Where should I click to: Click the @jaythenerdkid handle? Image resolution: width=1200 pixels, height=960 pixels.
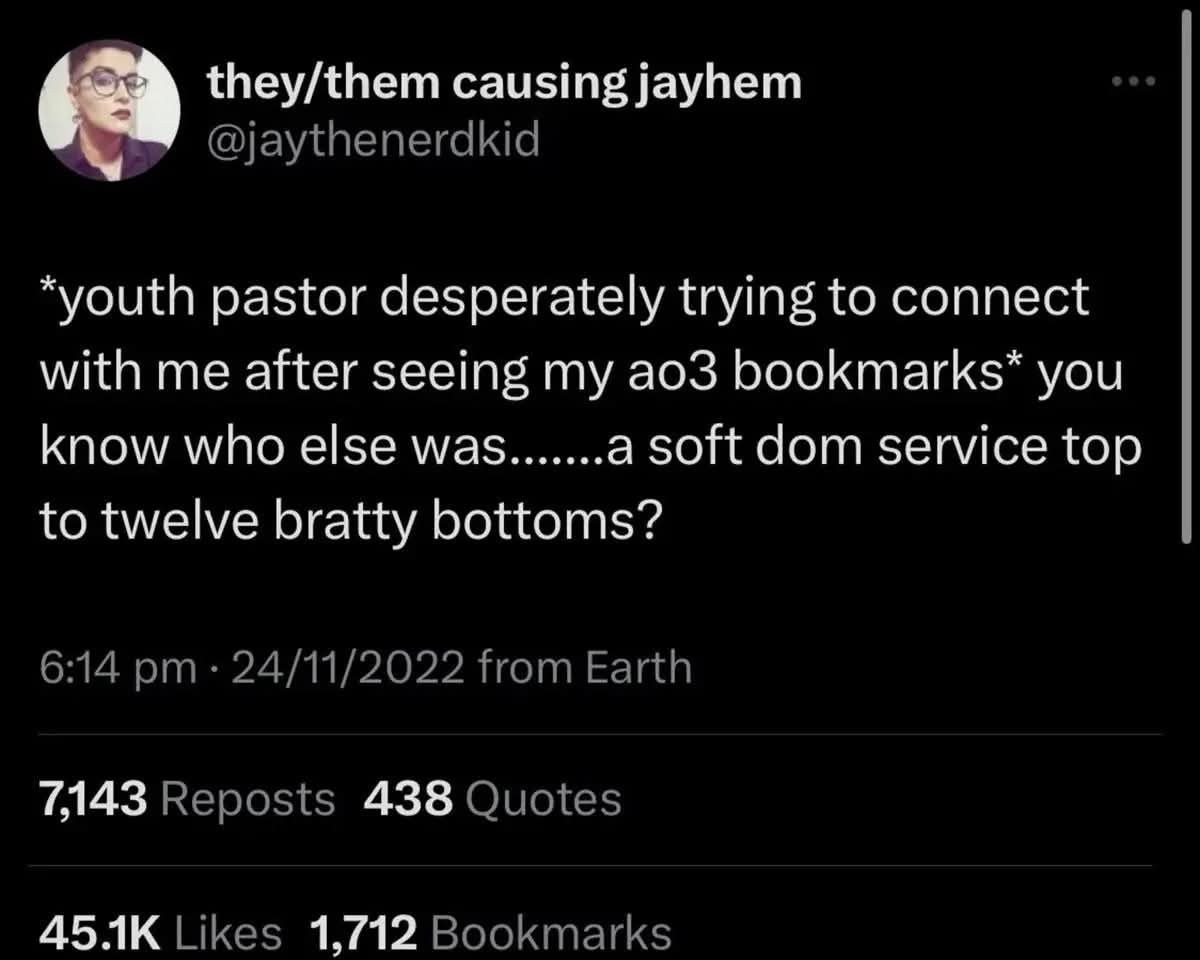tap(373, 139)
